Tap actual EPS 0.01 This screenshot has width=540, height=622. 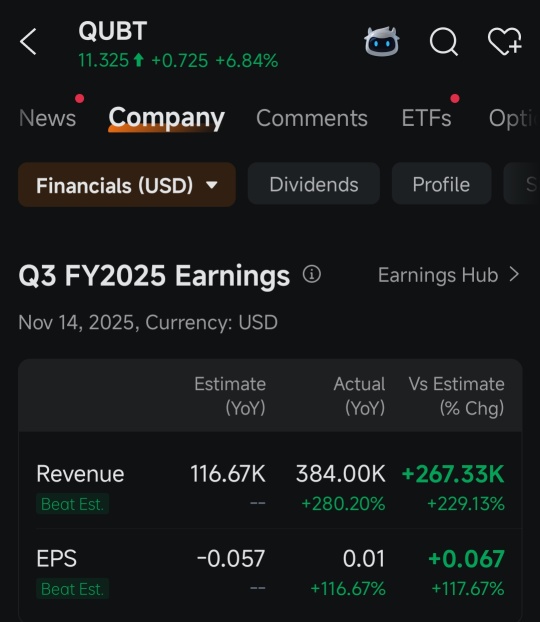pyautogui.click(x=364, y=559)
